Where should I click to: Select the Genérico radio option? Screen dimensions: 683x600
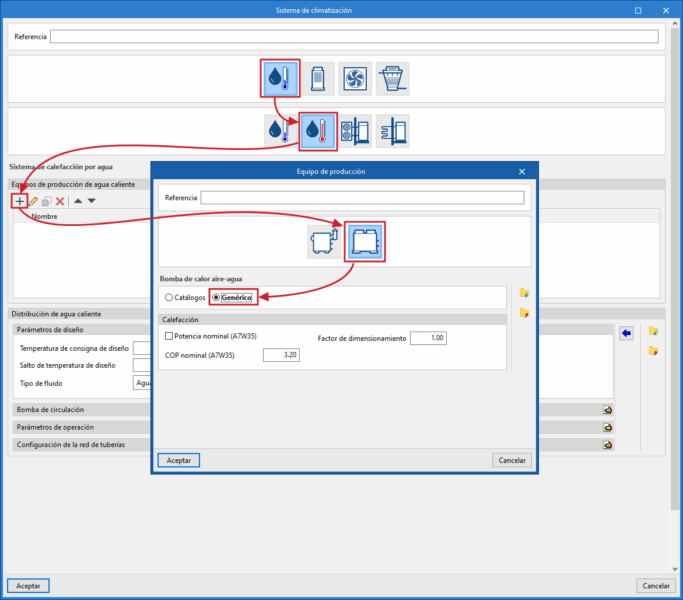216,297
